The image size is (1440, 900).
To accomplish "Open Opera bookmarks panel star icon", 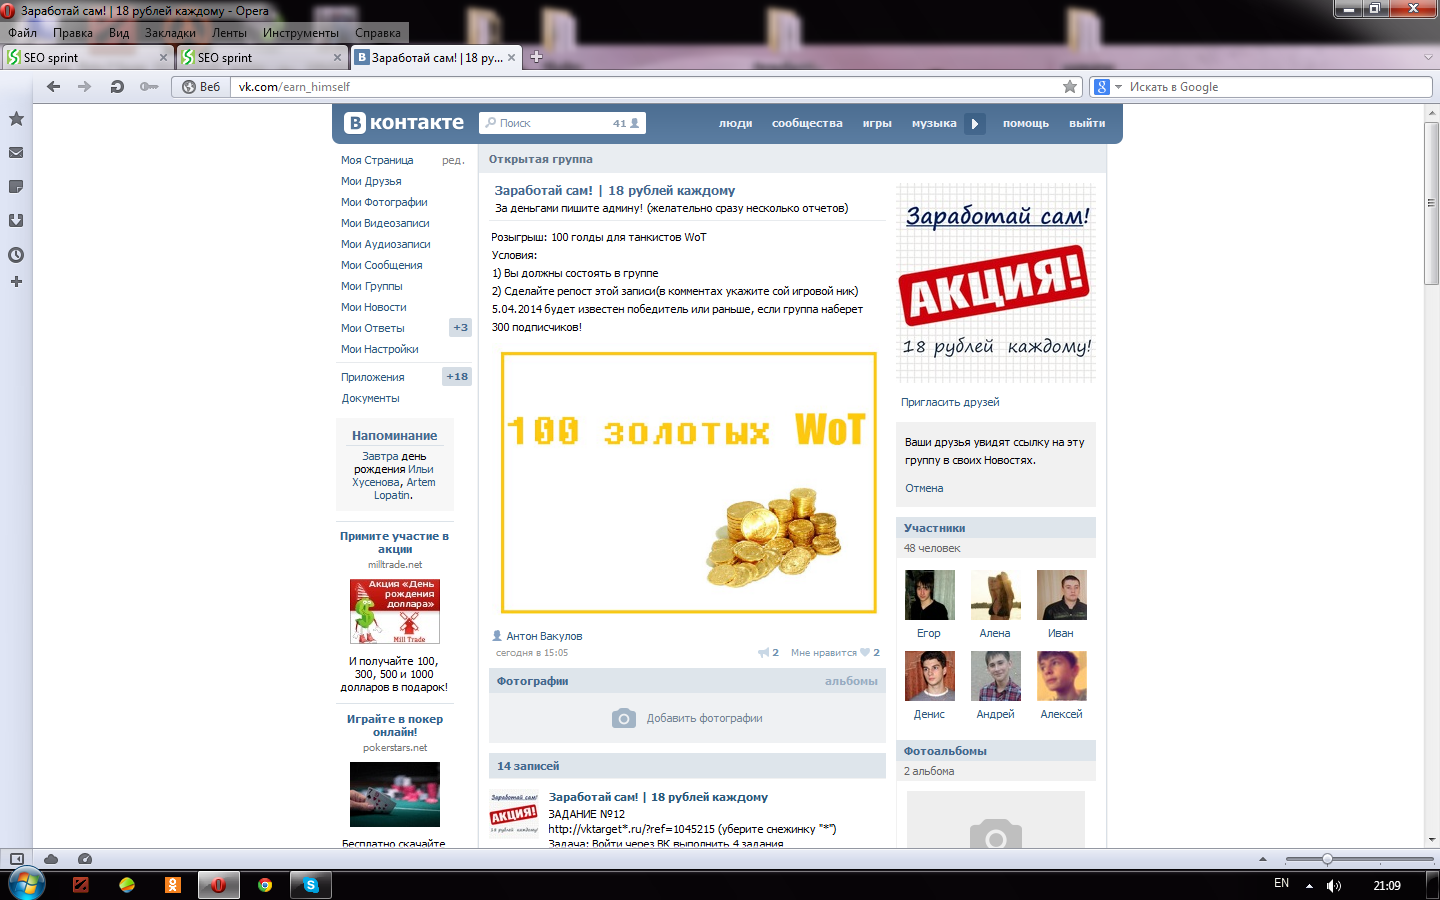I will pyautogui.click(x=16, y=119).
